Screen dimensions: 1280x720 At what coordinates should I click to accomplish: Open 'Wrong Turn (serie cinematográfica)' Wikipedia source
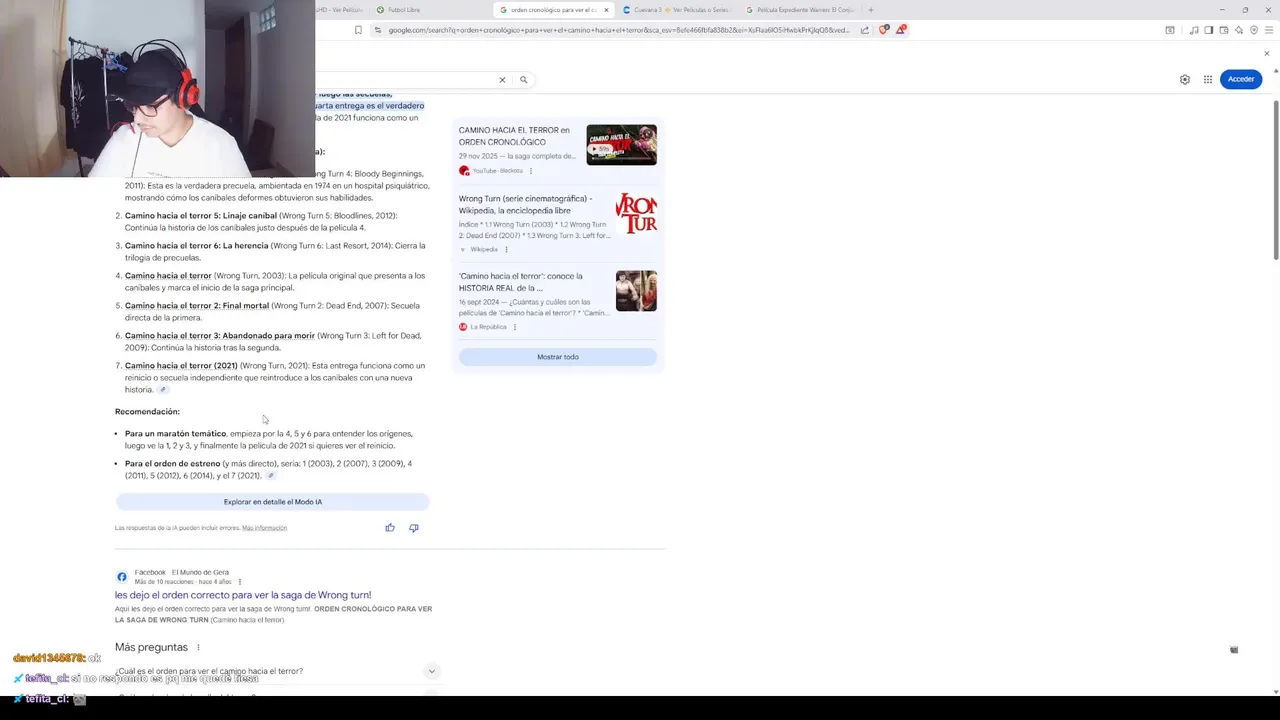525,204
